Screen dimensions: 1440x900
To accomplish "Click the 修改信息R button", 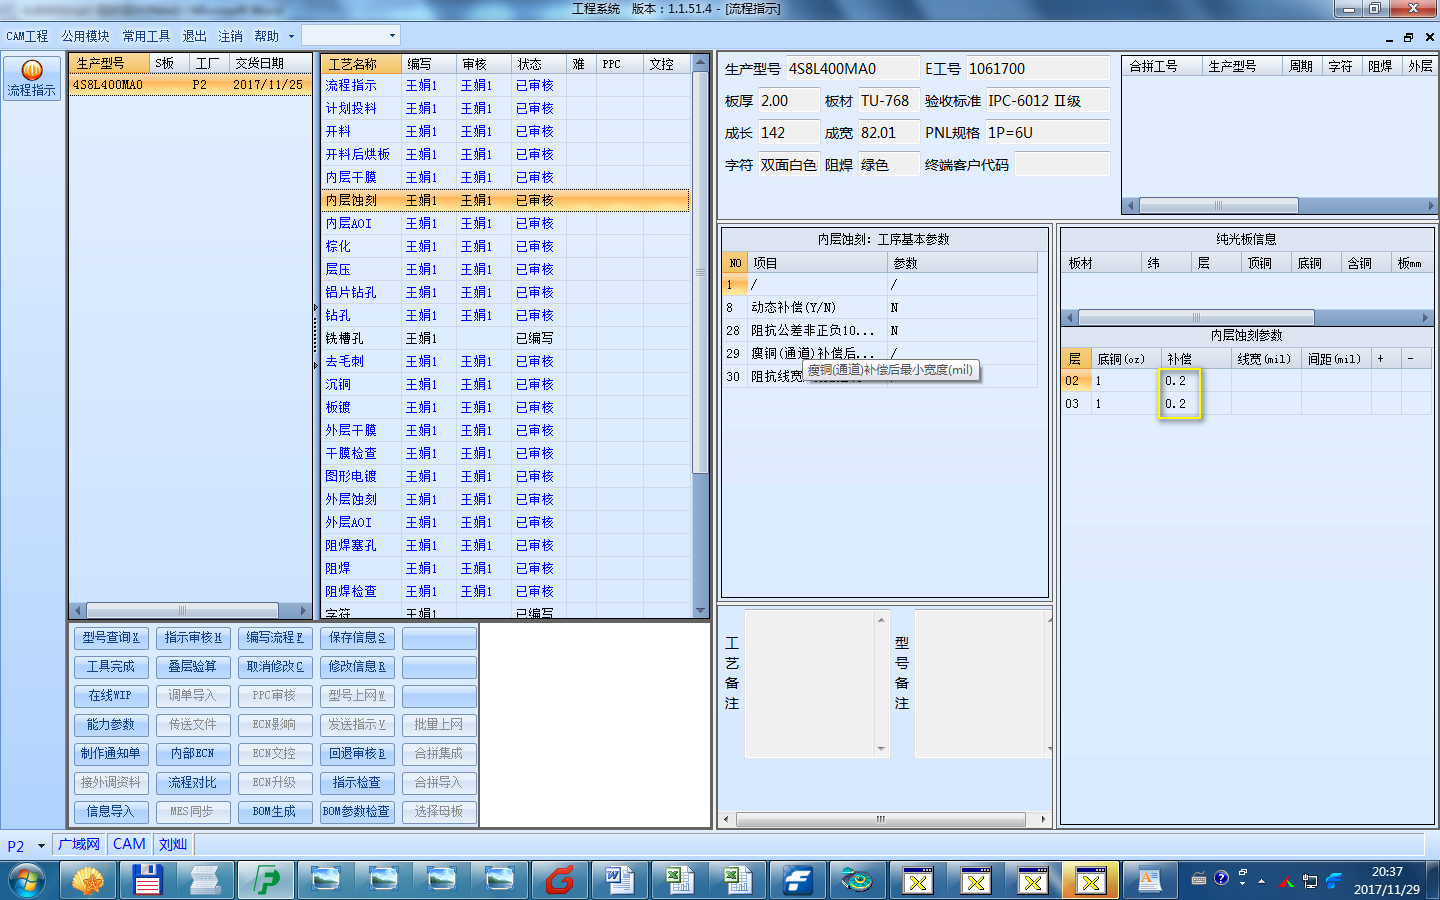I will 357,666.
